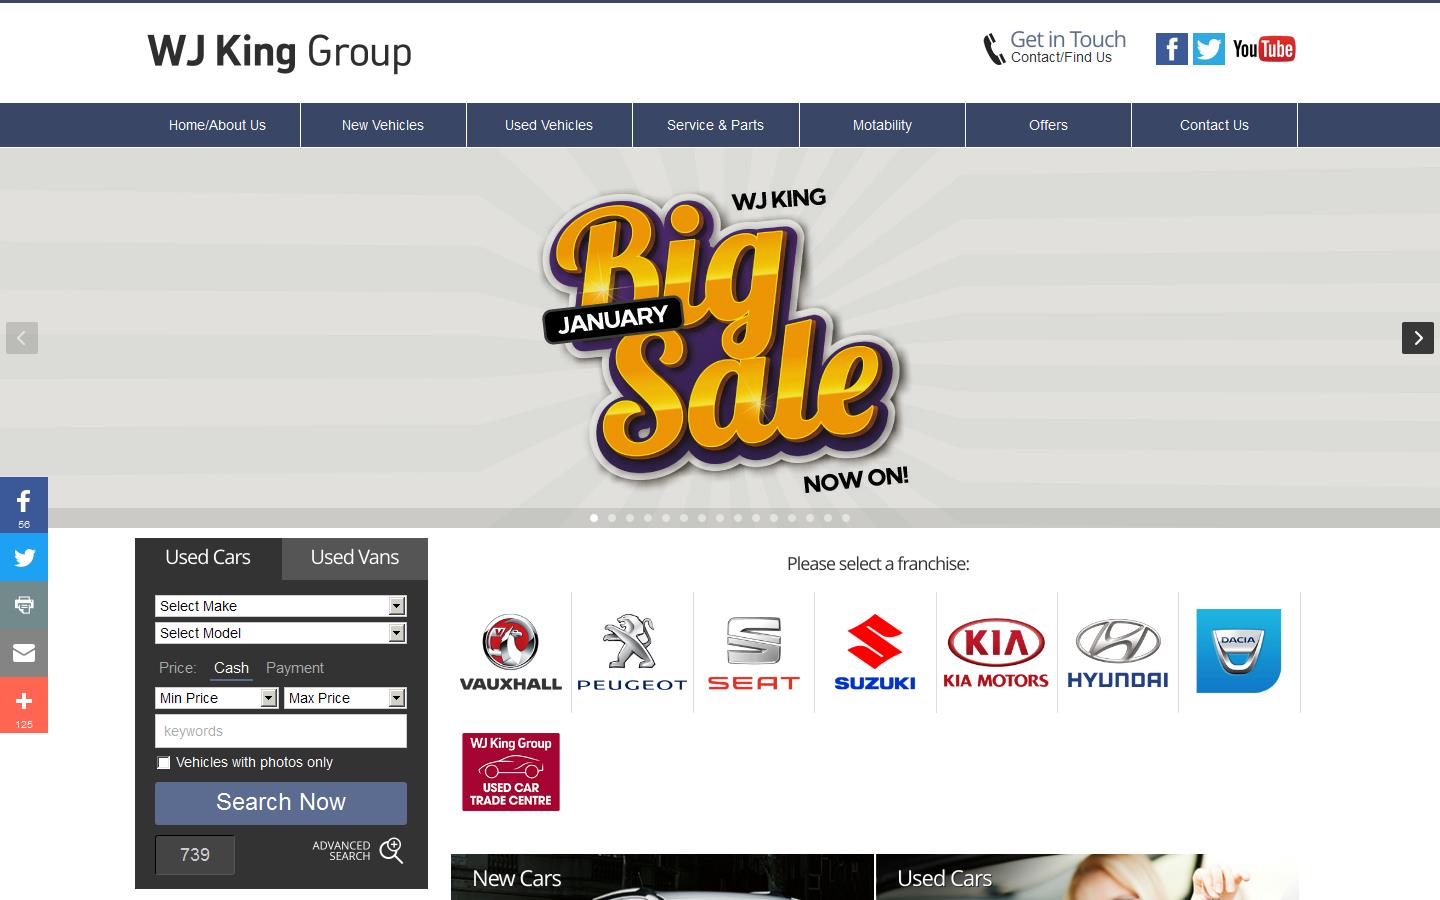The image size is (1440, 900).
Task: Enable Vehicles with photos only
Action: pyautogui.click(x=163, y=763)
